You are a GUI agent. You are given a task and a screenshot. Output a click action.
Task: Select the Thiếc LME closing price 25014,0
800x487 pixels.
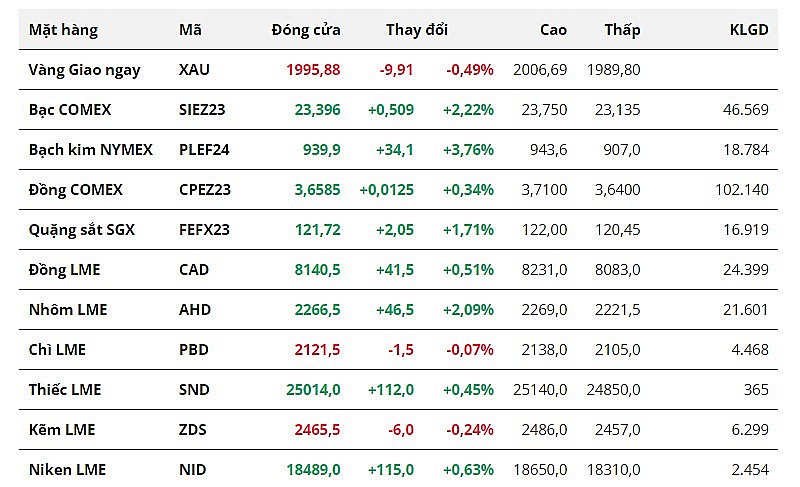(313, 390)
